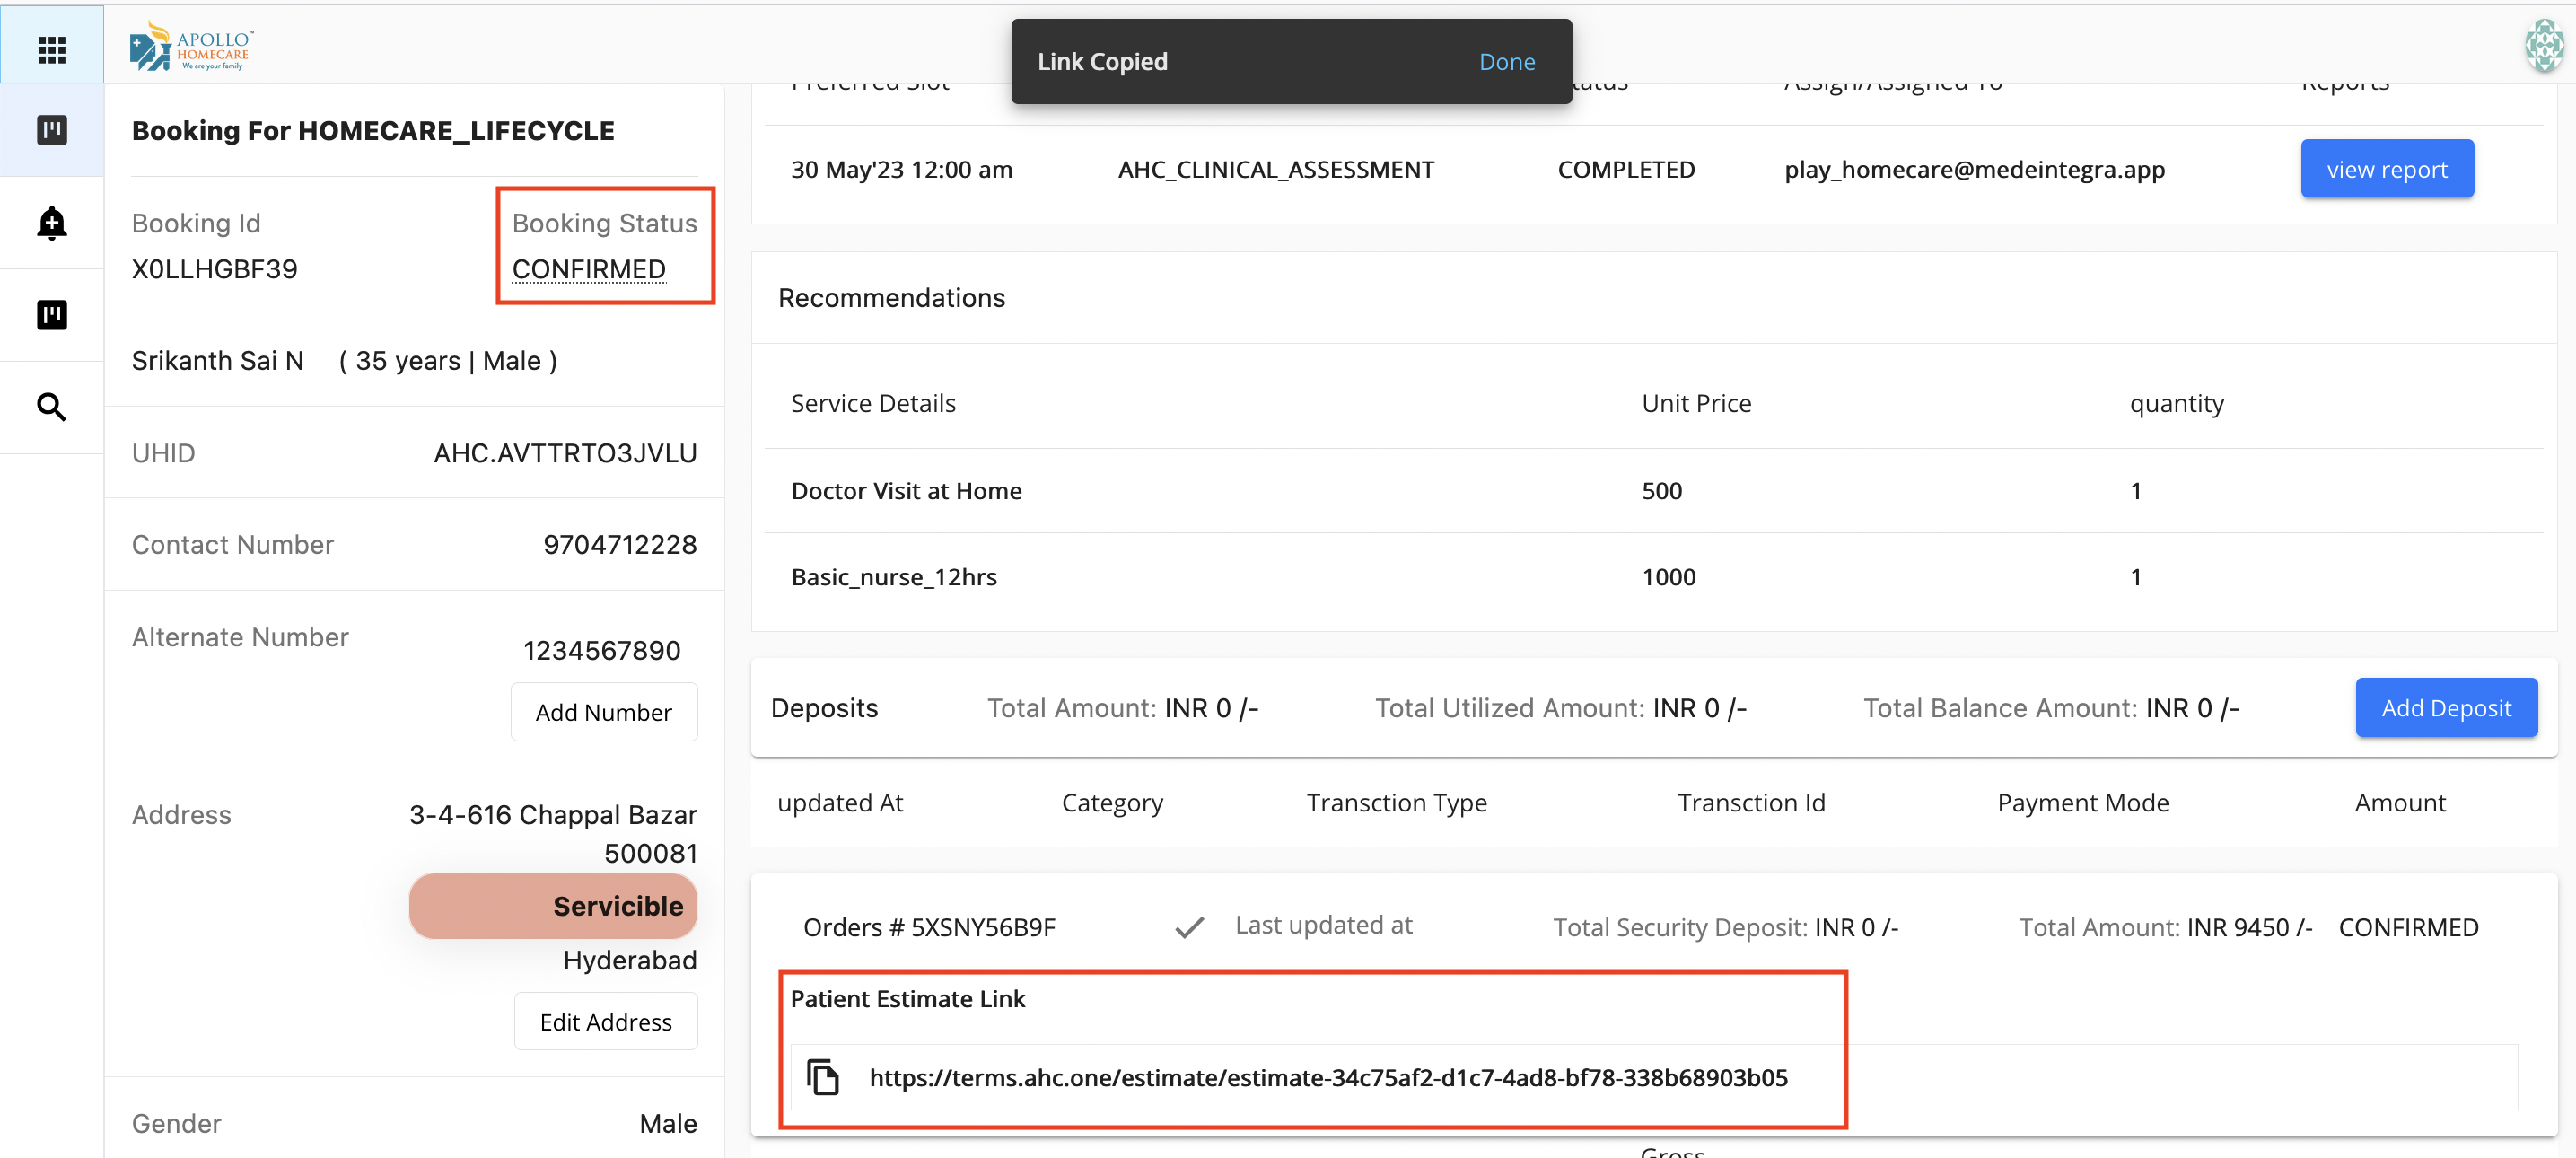The image size is (2576, 1158).
Task: Open the CONFIRMED booking status dropdown
Action: click(x=588, y=268)
